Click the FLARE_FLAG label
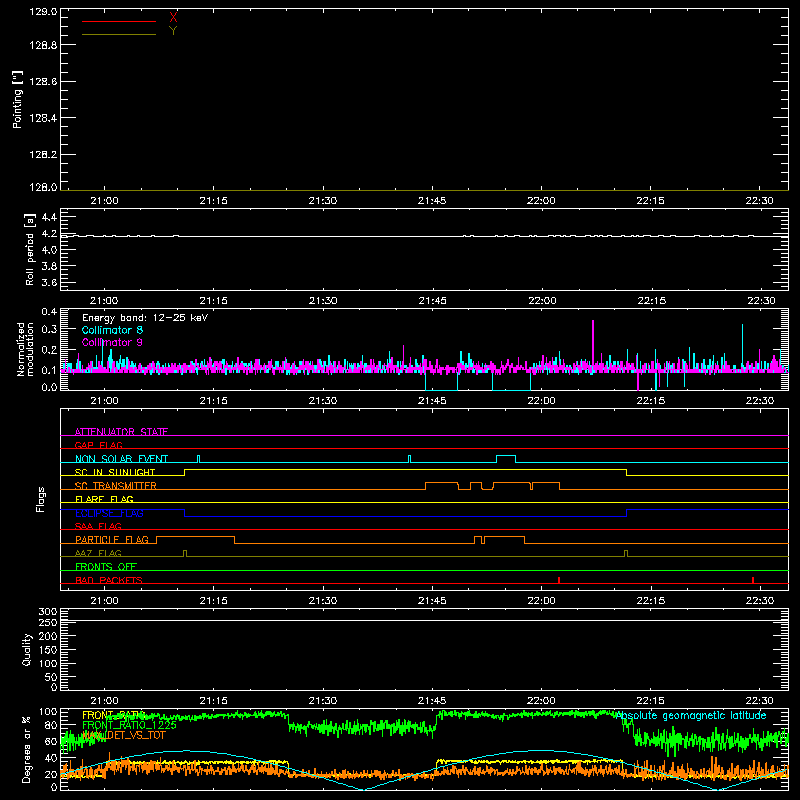The height and width of the screenshot is (800, 800). (x=104, y=499)
